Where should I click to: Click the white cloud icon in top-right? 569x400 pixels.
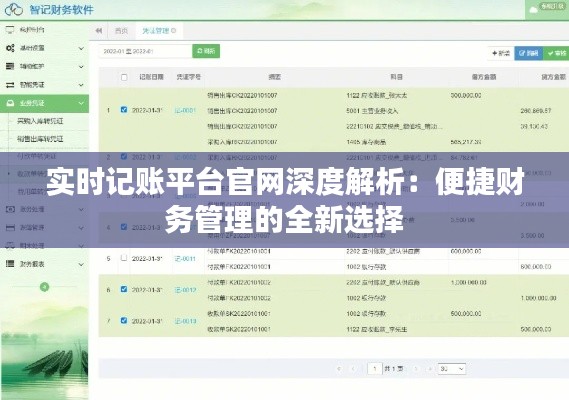click(533, 10)
